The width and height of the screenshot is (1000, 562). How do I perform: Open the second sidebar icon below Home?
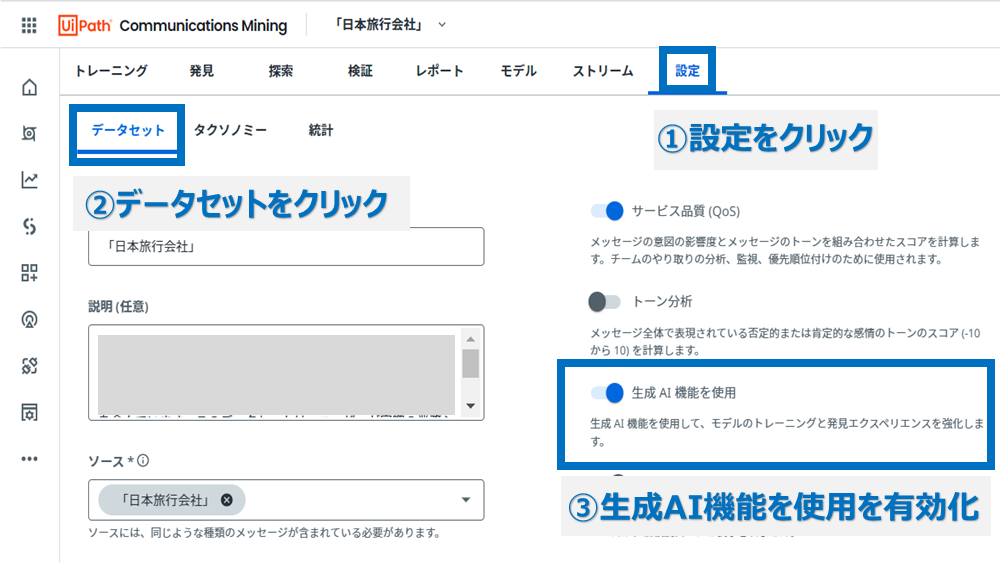(x=29, y=133)
